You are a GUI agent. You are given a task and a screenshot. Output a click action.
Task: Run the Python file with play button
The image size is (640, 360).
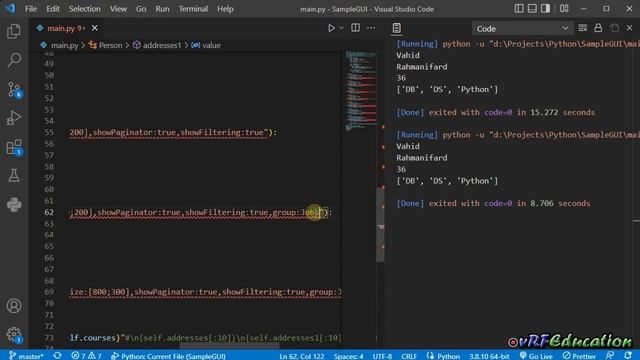pyautogui.click(x=331, y=28)
